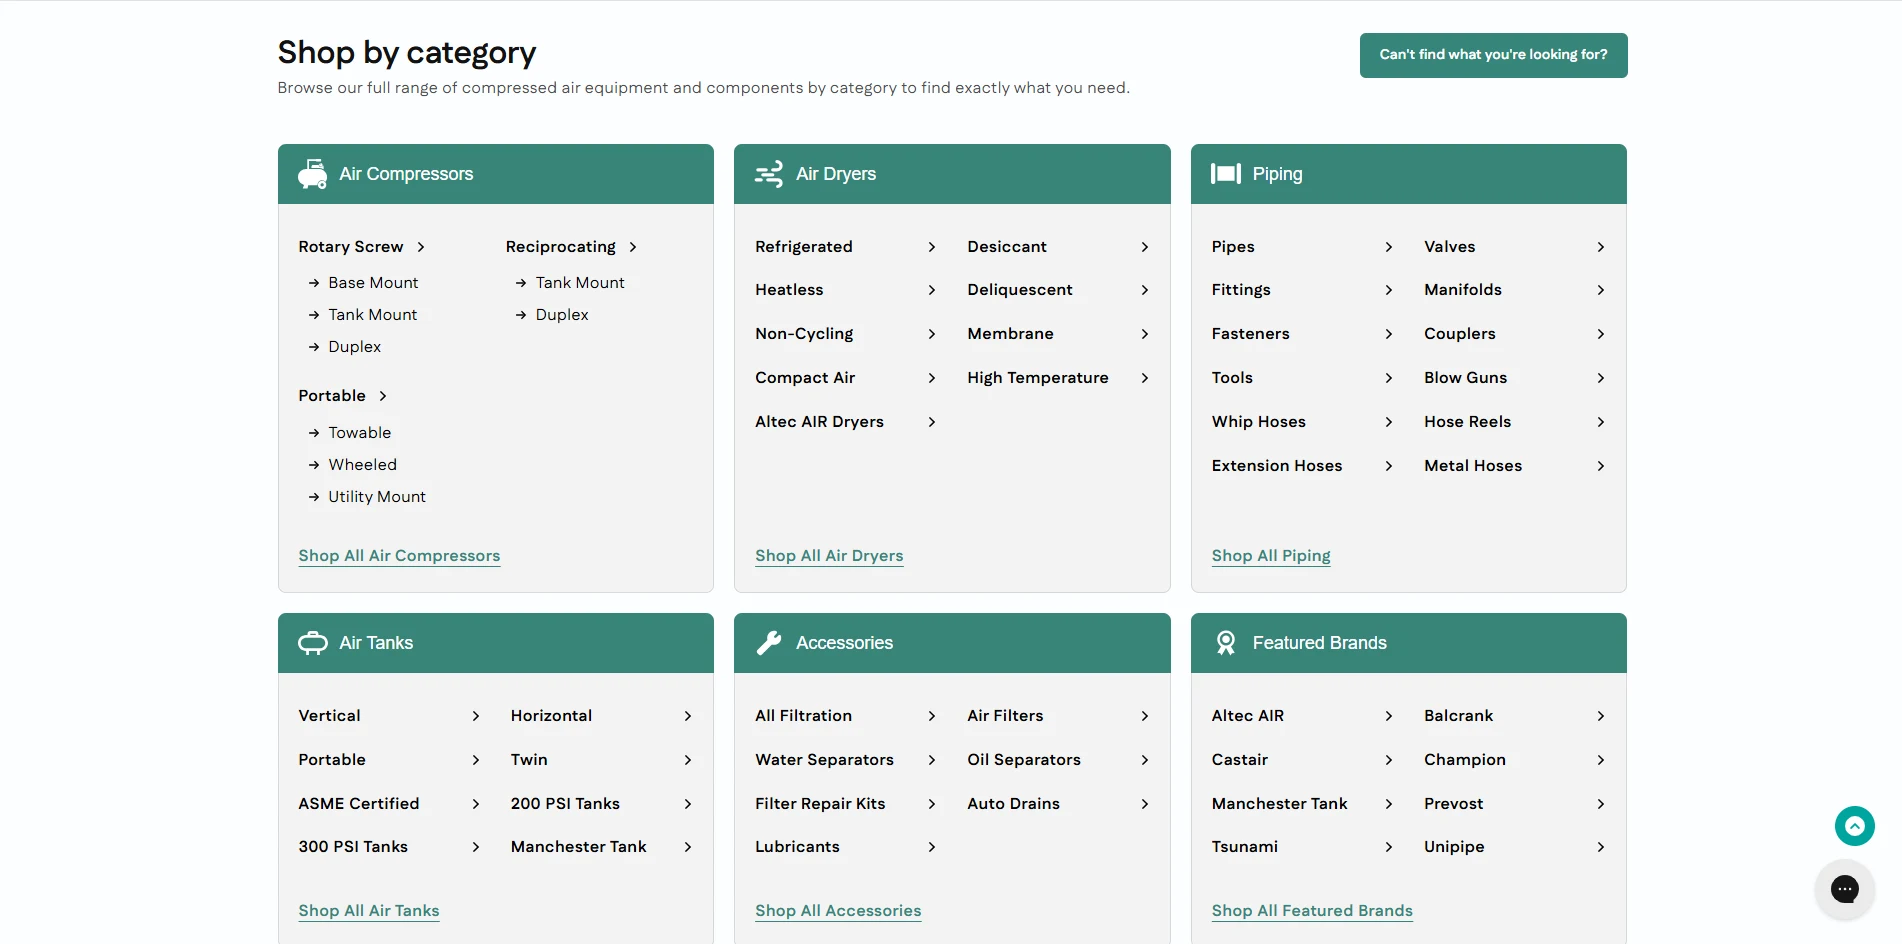View Altec AIR Dryers

[819, 422]
